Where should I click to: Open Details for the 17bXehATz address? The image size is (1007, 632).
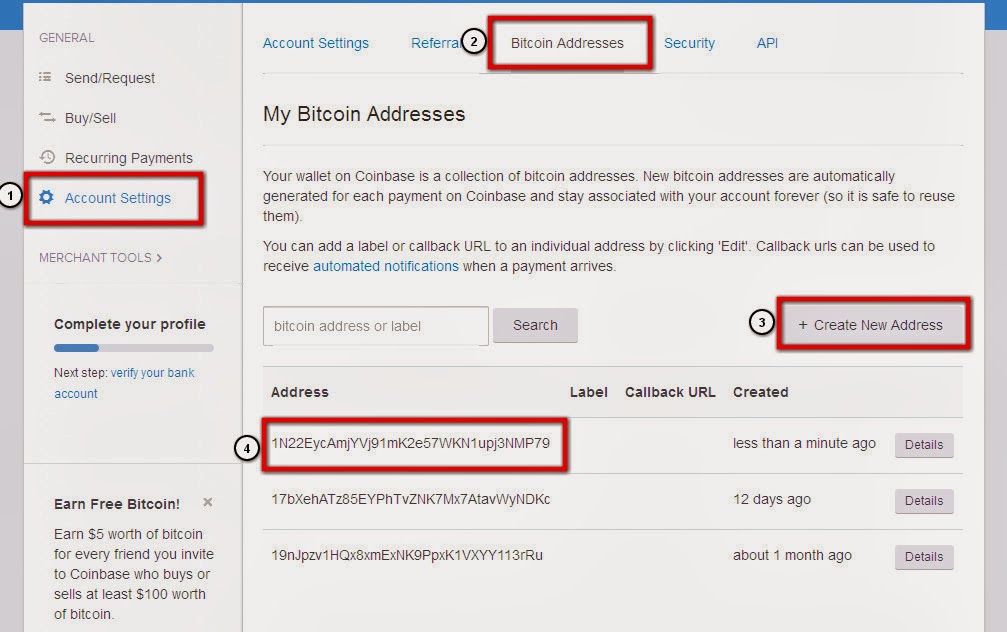(924, 500)
